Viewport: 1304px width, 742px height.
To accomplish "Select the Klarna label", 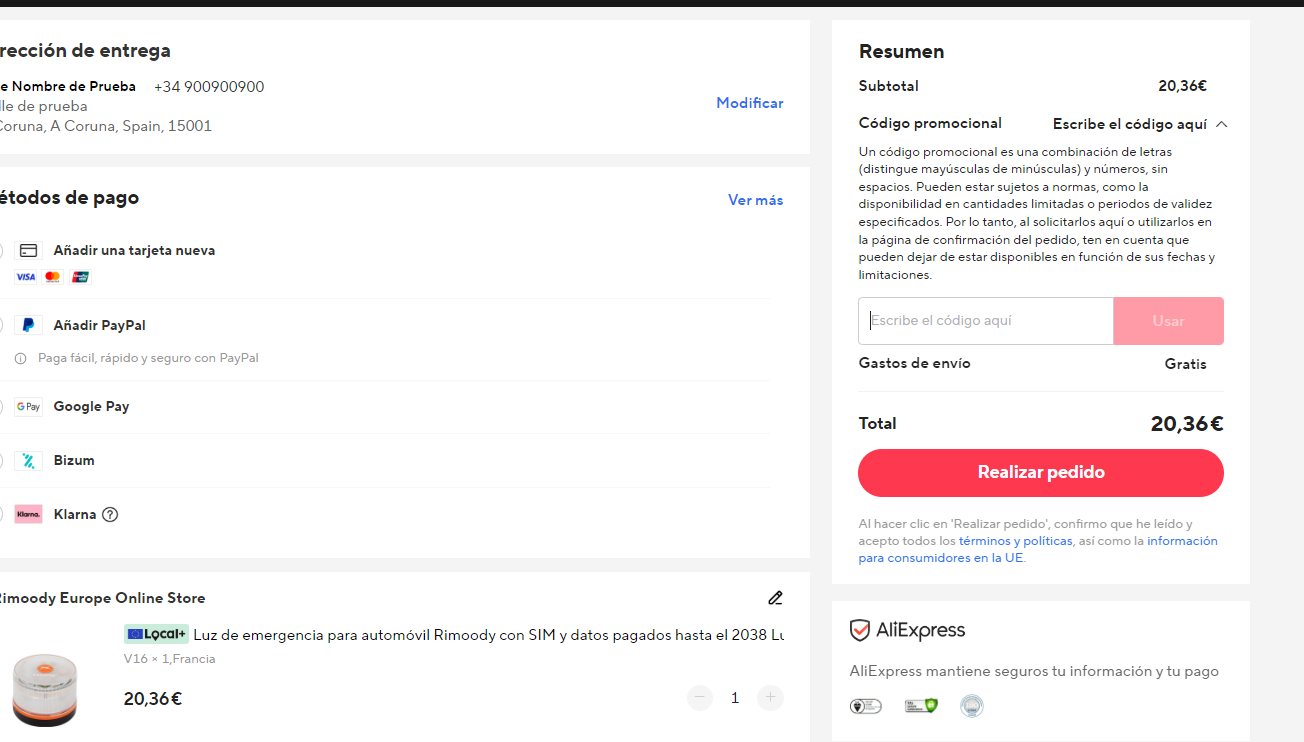I will (x=75, y=515).
